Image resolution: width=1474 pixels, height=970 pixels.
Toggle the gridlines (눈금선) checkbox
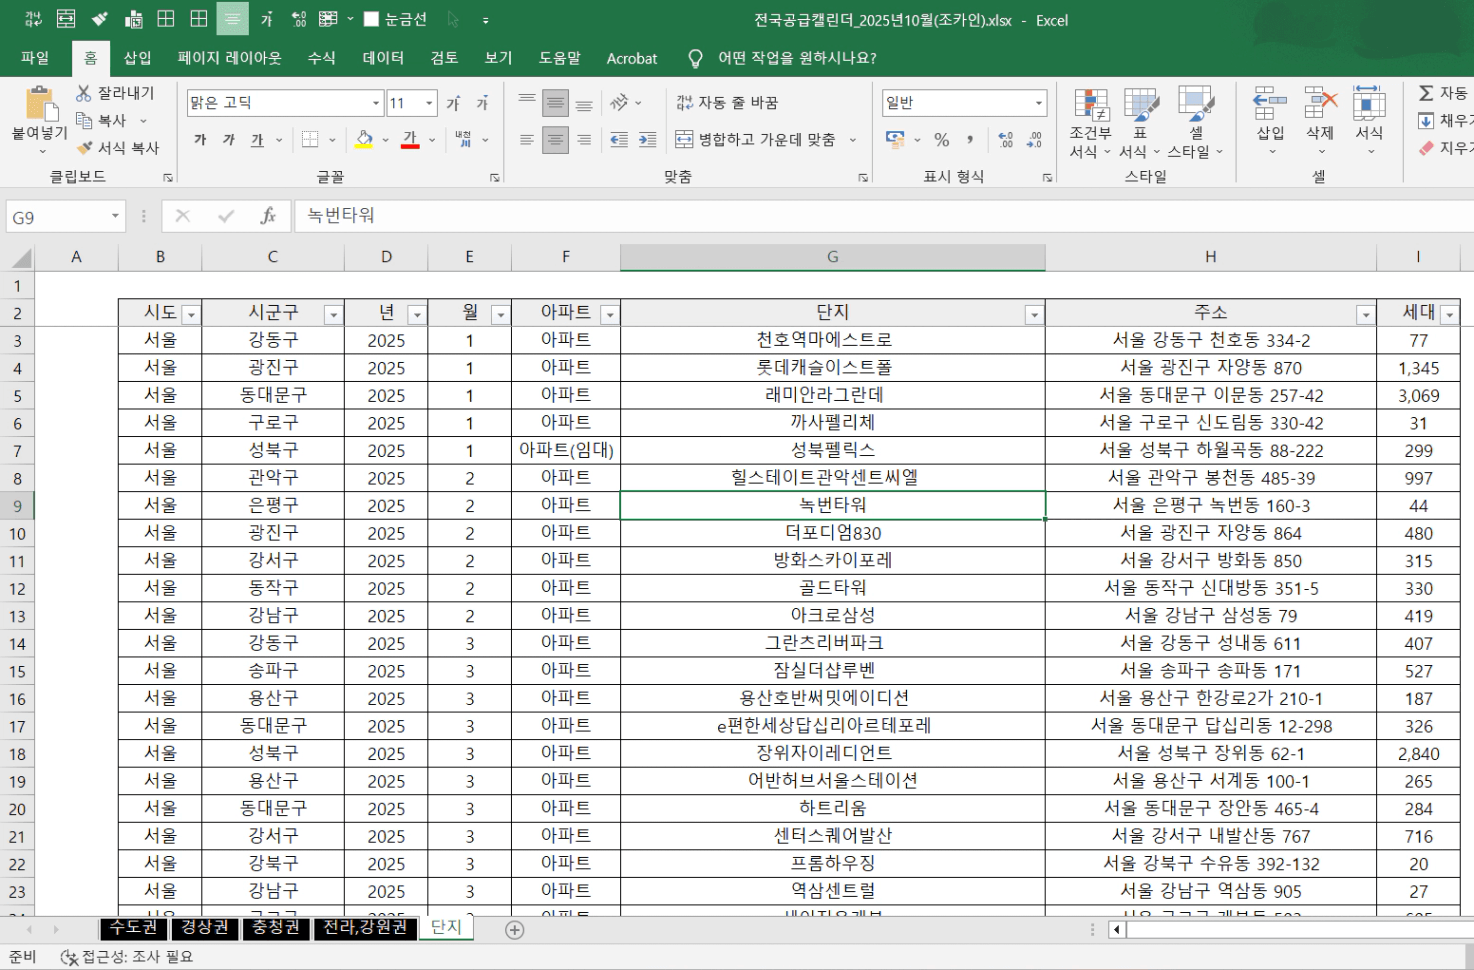pyautogui.click(x=372, y=20)
